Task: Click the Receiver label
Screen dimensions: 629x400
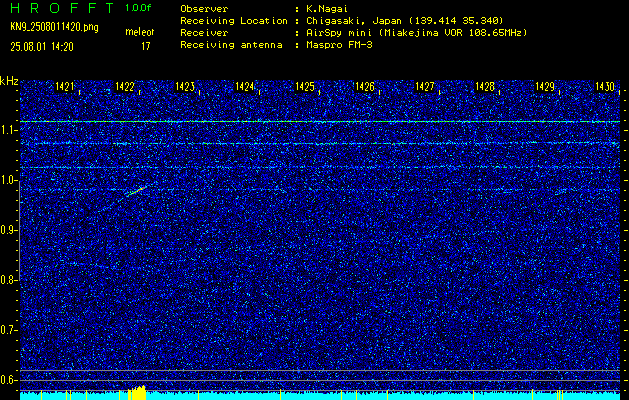Action: click(x=204, y=32)
